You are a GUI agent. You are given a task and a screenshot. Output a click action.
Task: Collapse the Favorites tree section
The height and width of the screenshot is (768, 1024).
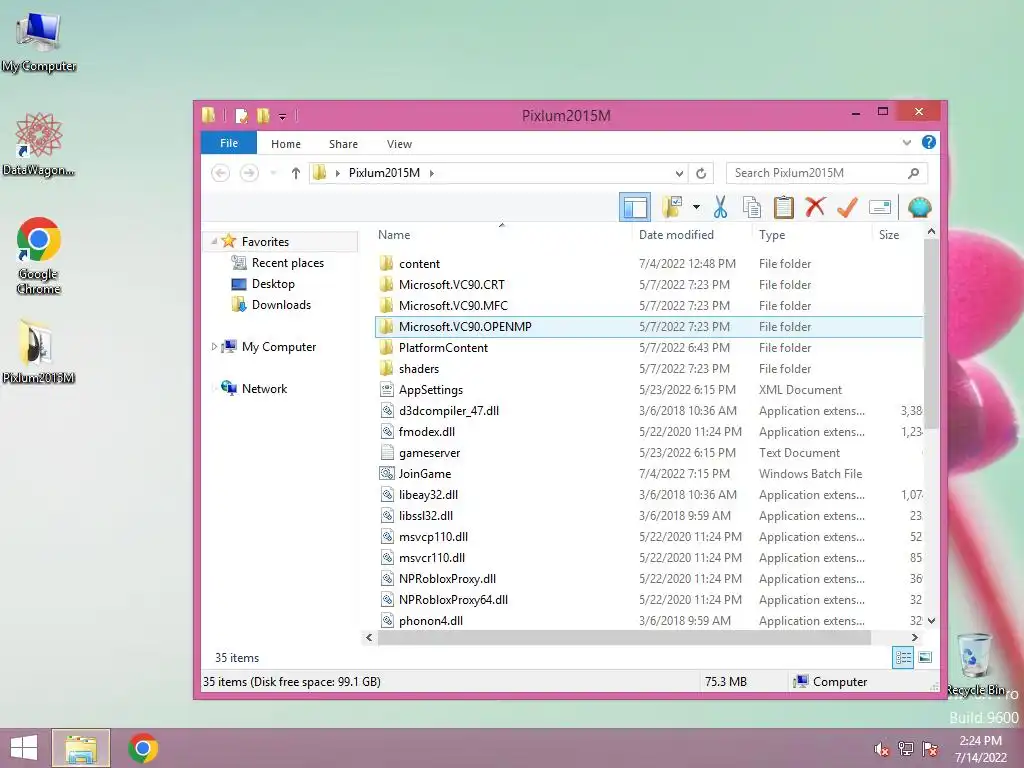214,242
